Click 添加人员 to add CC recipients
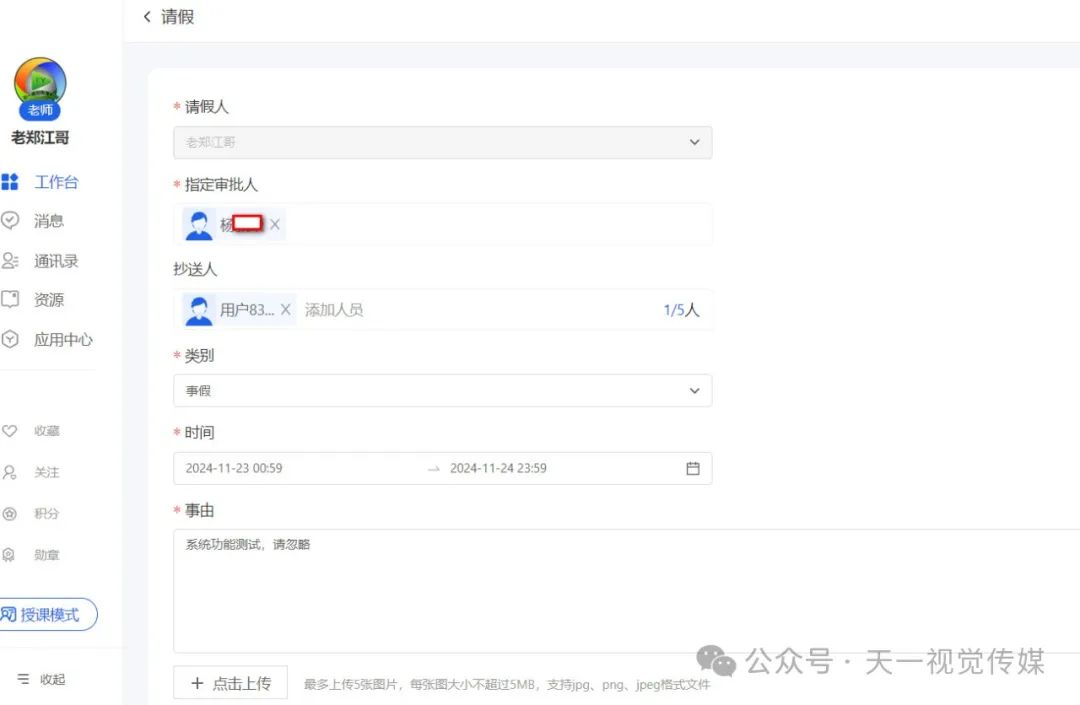The image size is (1080, 705). (x=335, y=309)
